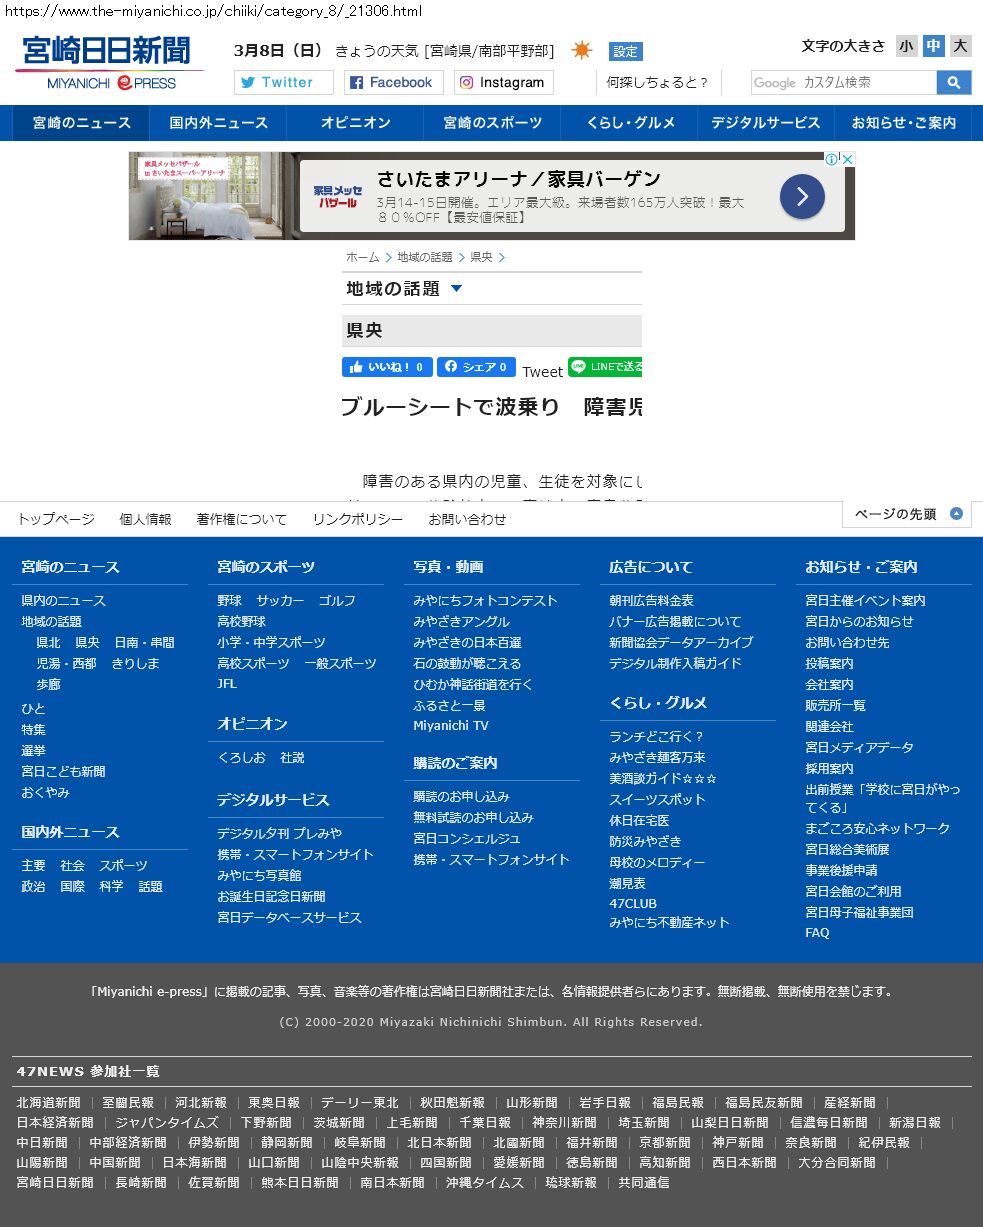The width and height of the screenshot is (983, 1227).
Task: Click the Google custom search field
Action: (x=844, y=82)
